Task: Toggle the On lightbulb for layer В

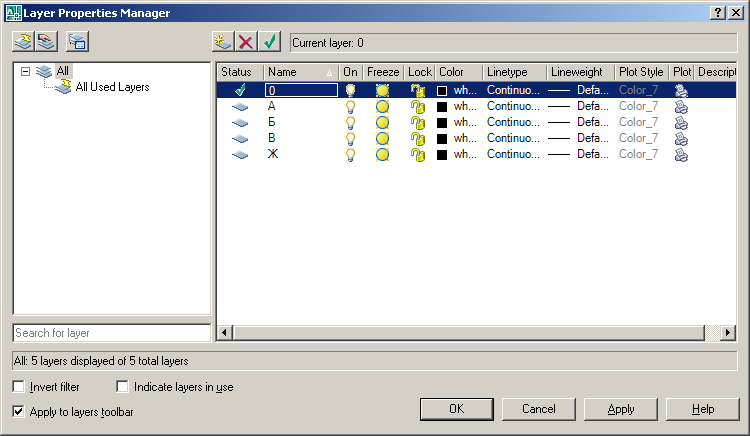Action: pos(351,139)
